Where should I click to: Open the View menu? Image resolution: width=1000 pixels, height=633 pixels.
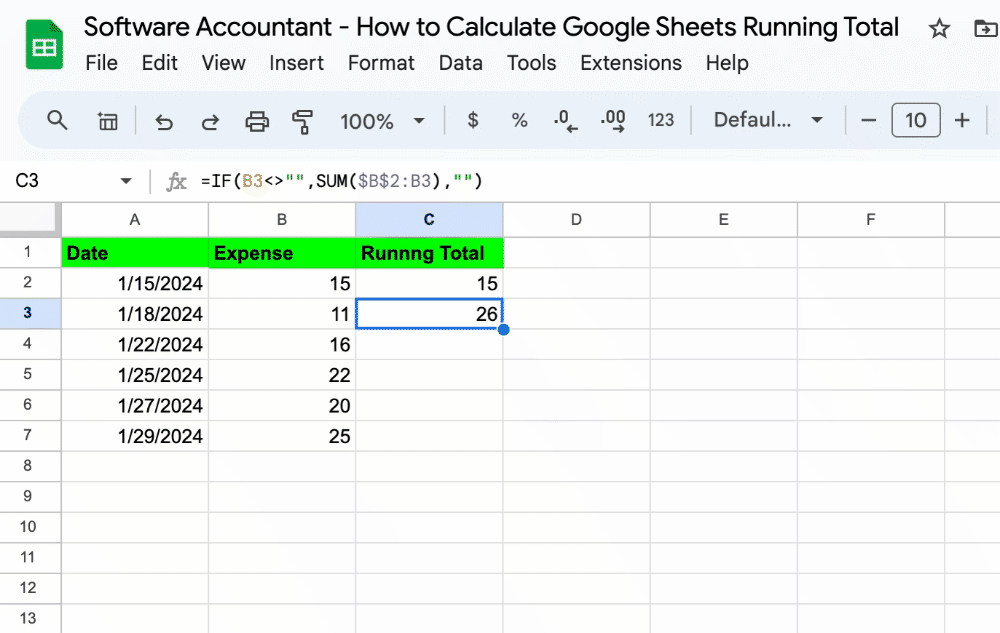click(x=223, y=63)
